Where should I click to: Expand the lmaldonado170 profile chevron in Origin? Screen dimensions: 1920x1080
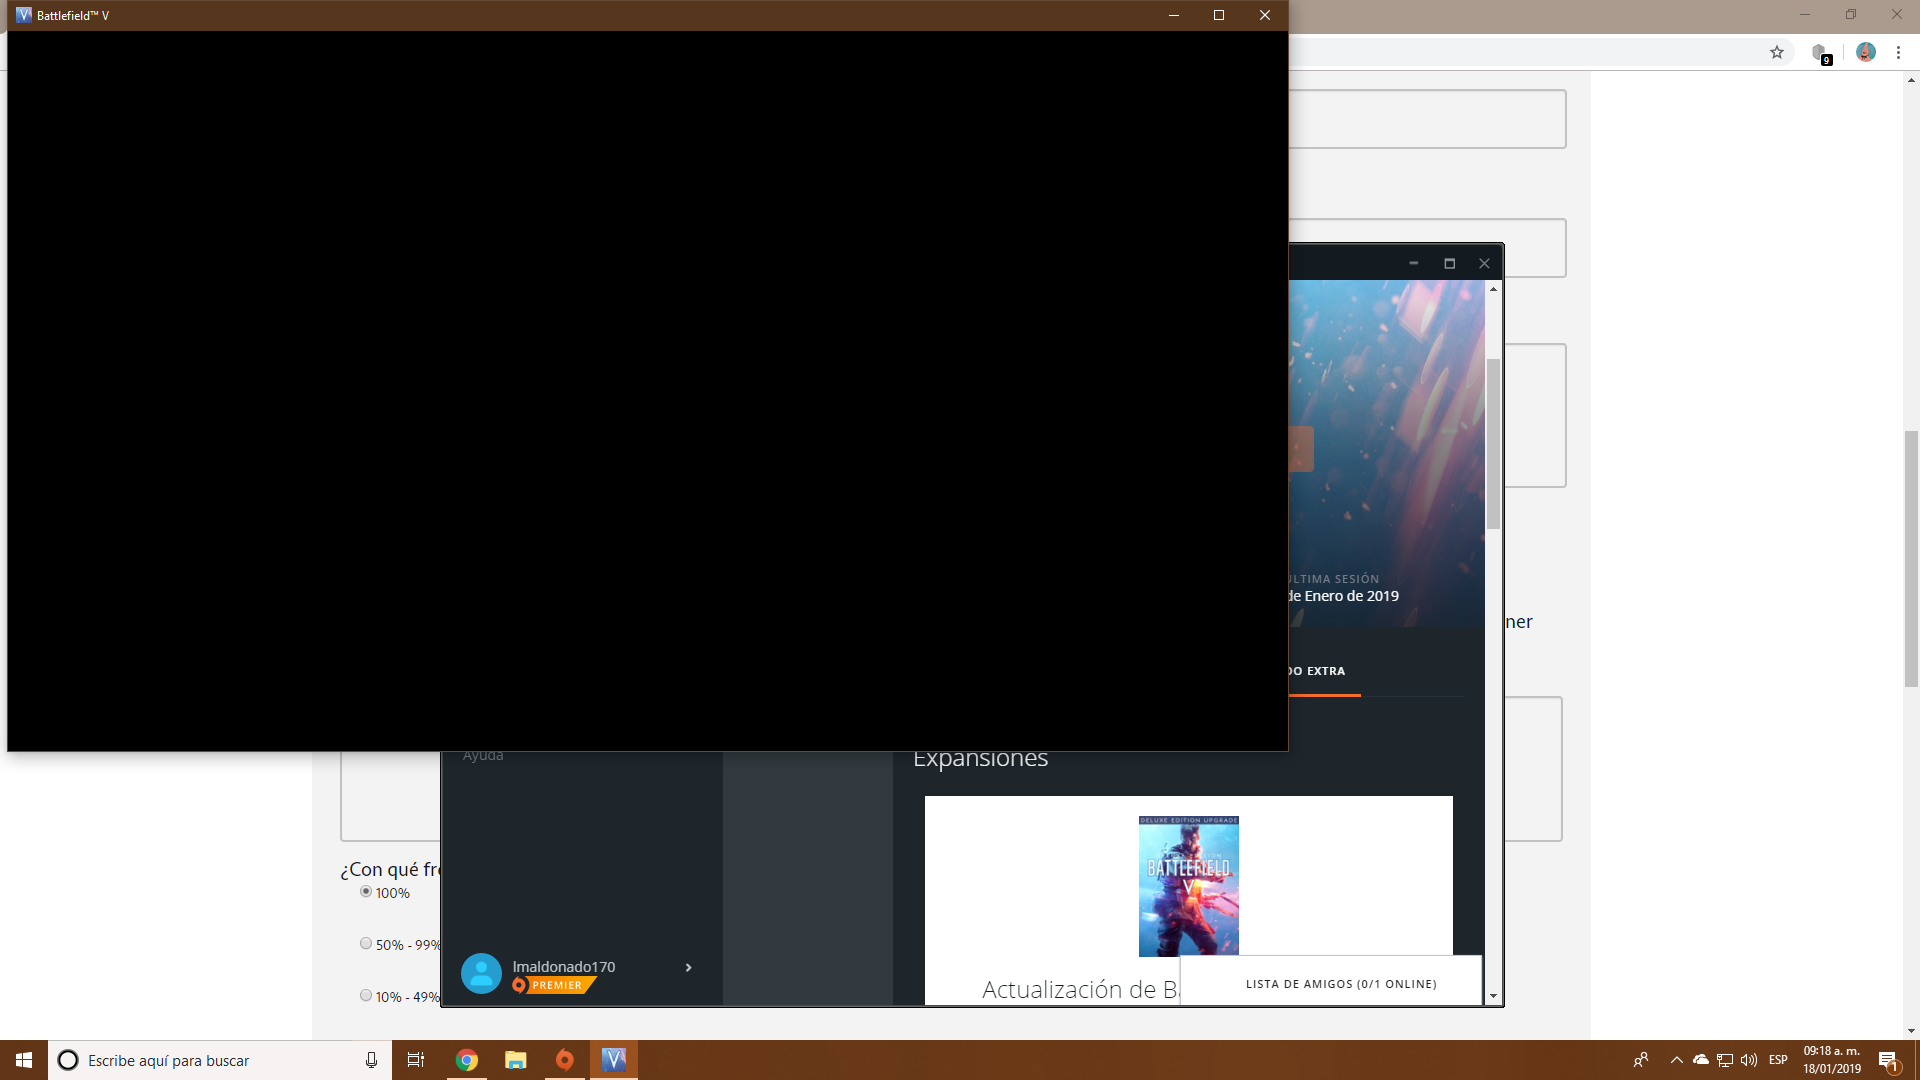pos(688,968)
